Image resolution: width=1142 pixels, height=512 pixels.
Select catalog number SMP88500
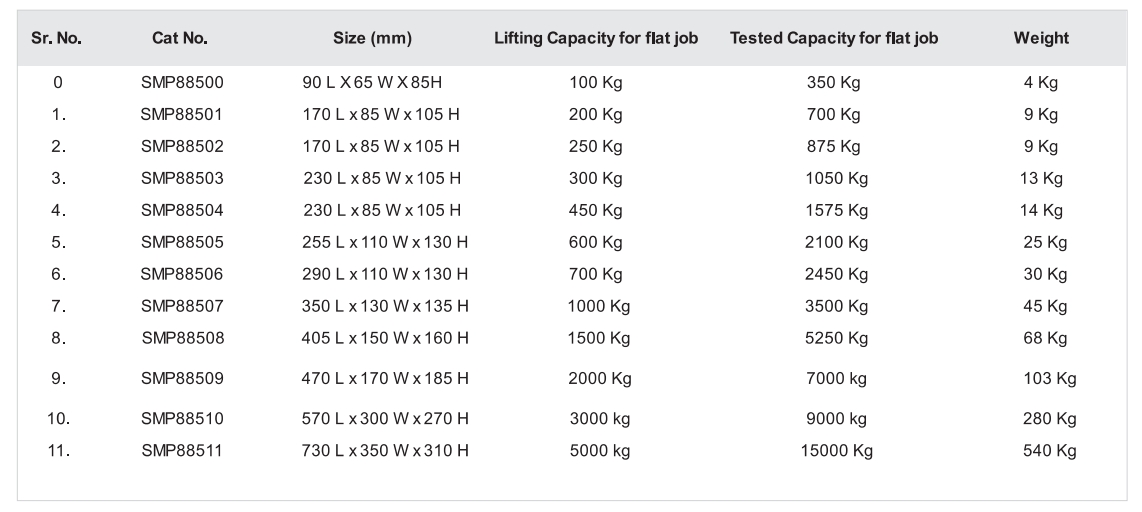pyautogui.click(x=182, y=83)
